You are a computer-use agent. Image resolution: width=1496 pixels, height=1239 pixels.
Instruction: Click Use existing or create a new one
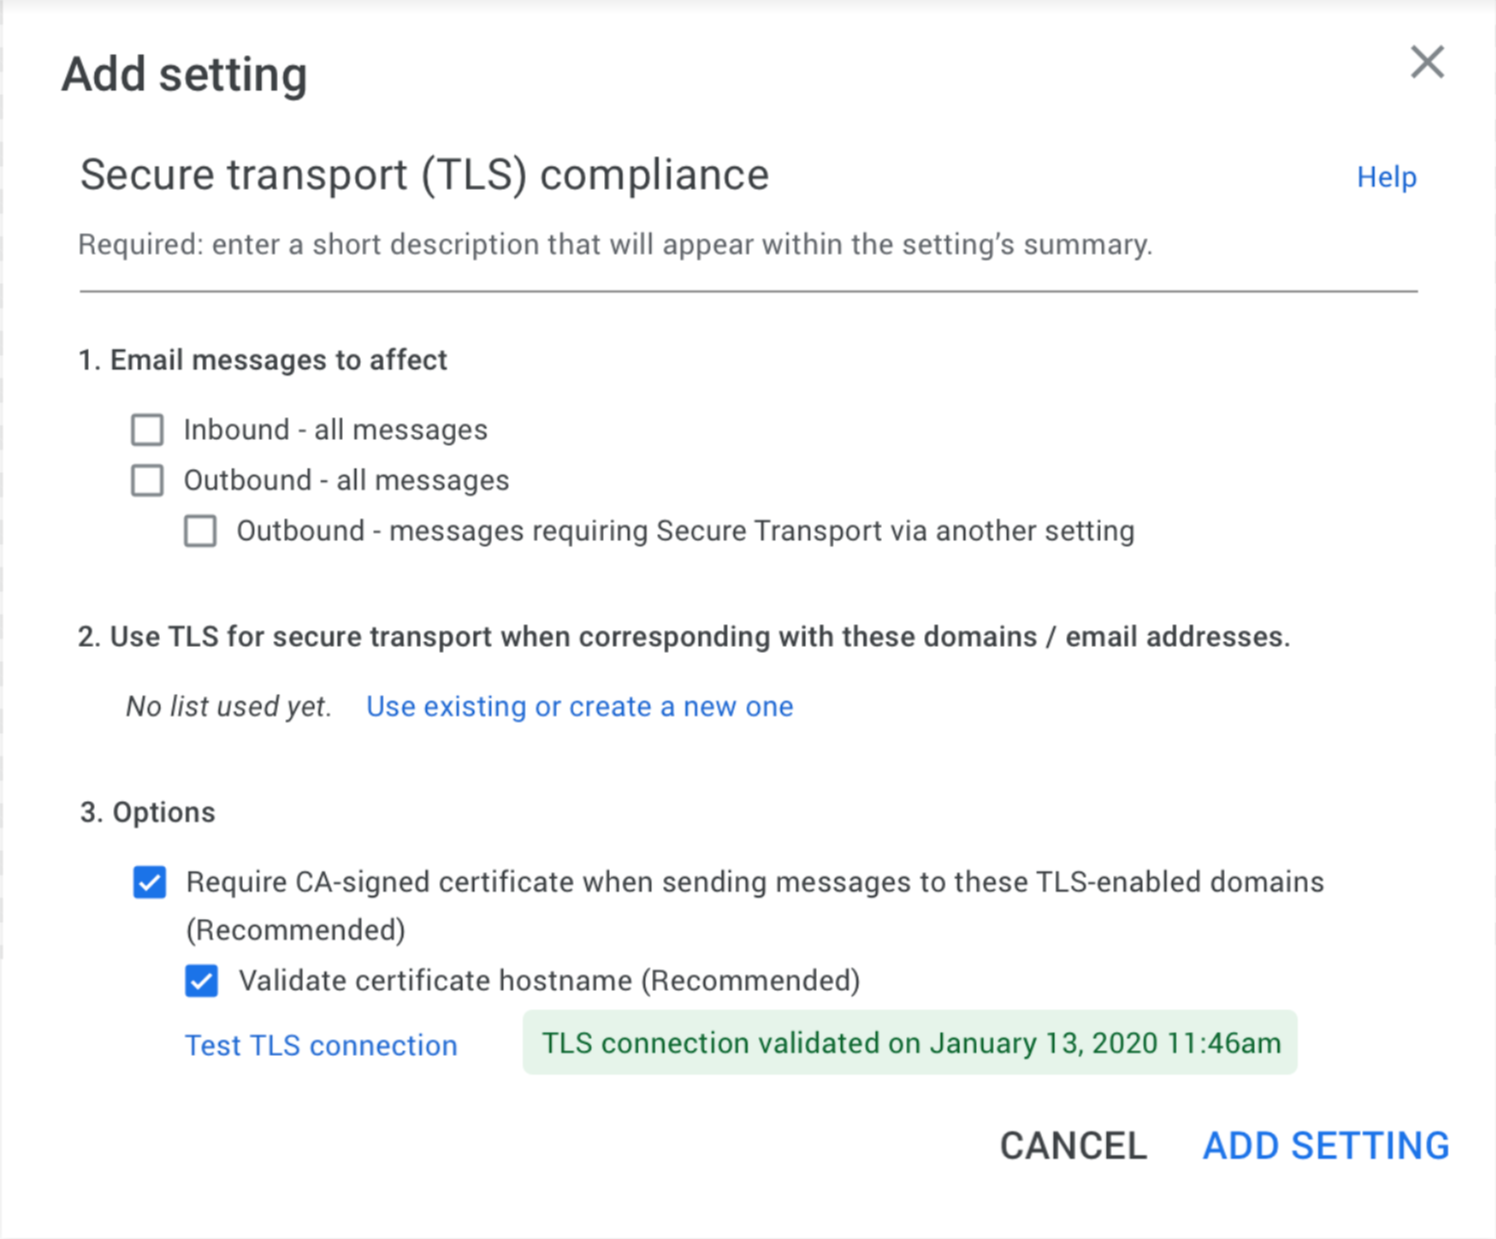pos(580,706)
